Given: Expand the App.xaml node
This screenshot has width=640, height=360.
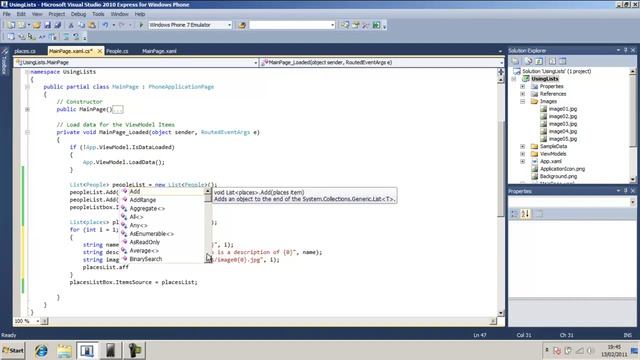Looking at the screenshot, I should [x=523, y=161].
